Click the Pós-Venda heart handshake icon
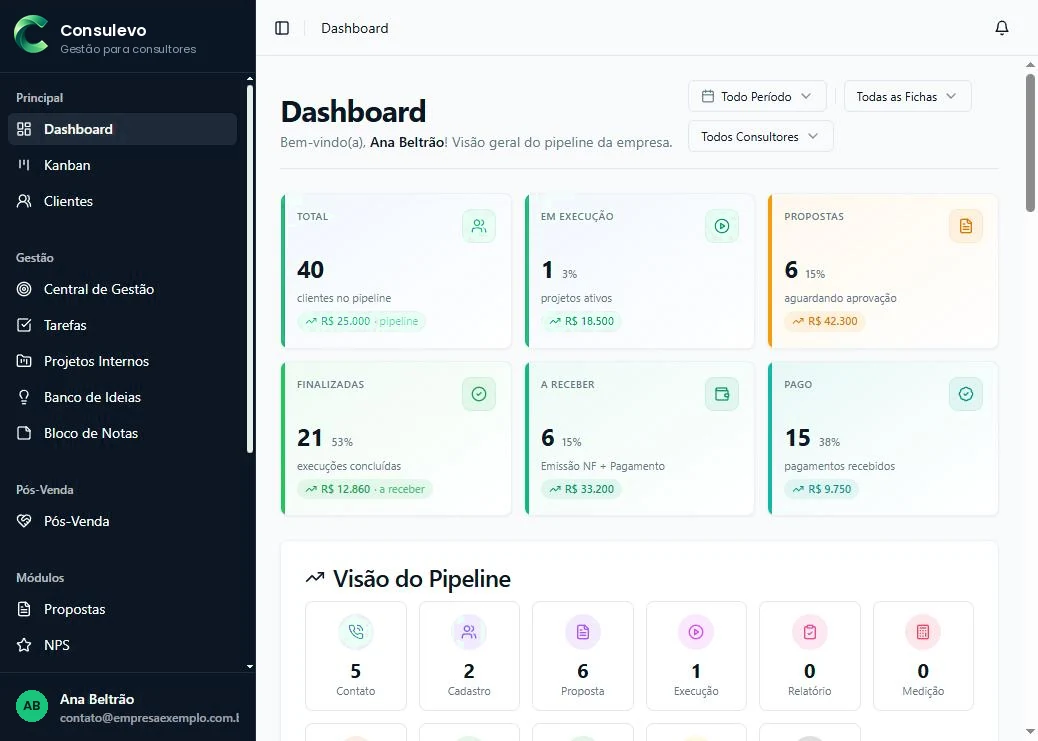 tap(24, 520)
